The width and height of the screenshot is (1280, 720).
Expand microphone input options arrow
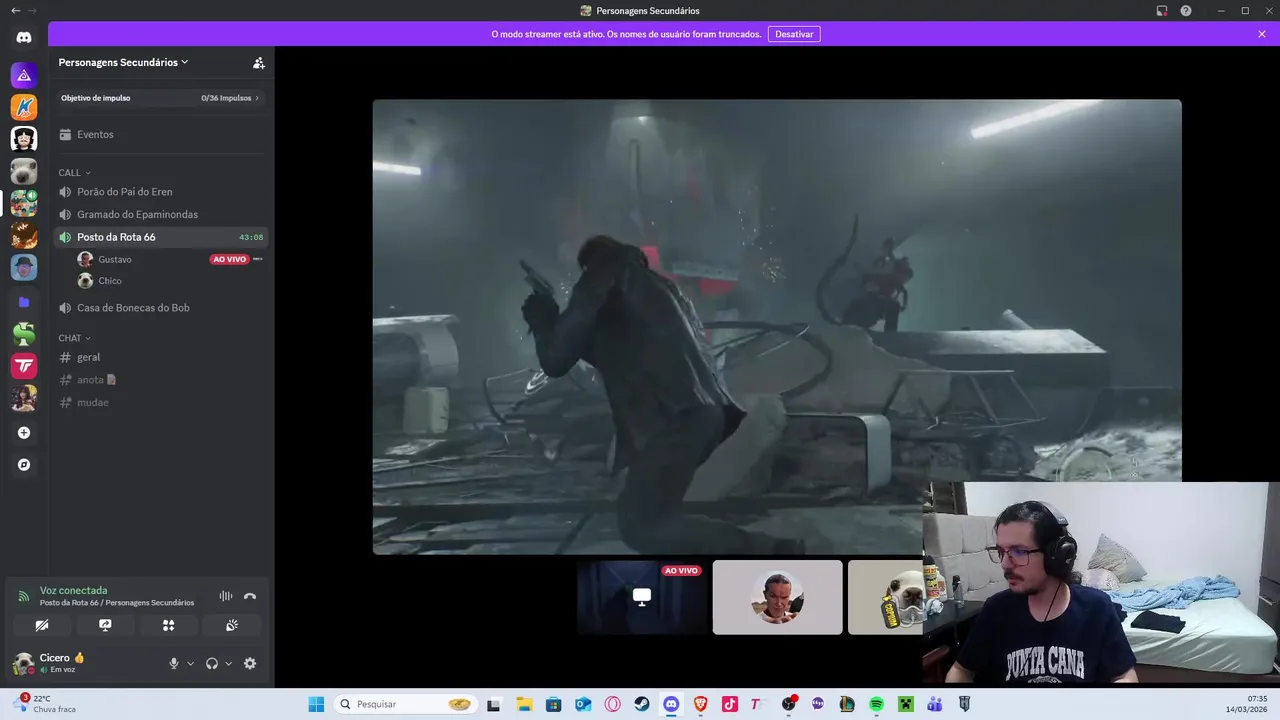pos(190,663)
